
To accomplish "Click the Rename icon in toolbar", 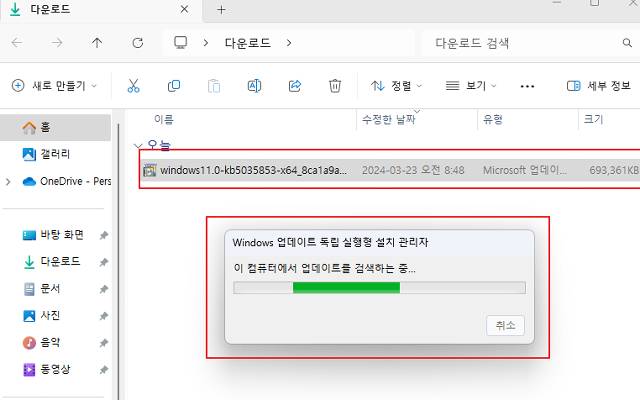I will [x=254, y=86].
